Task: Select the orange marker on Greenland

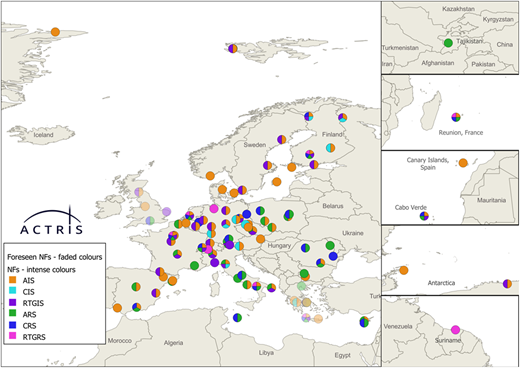Action: [x=55, y=32]
